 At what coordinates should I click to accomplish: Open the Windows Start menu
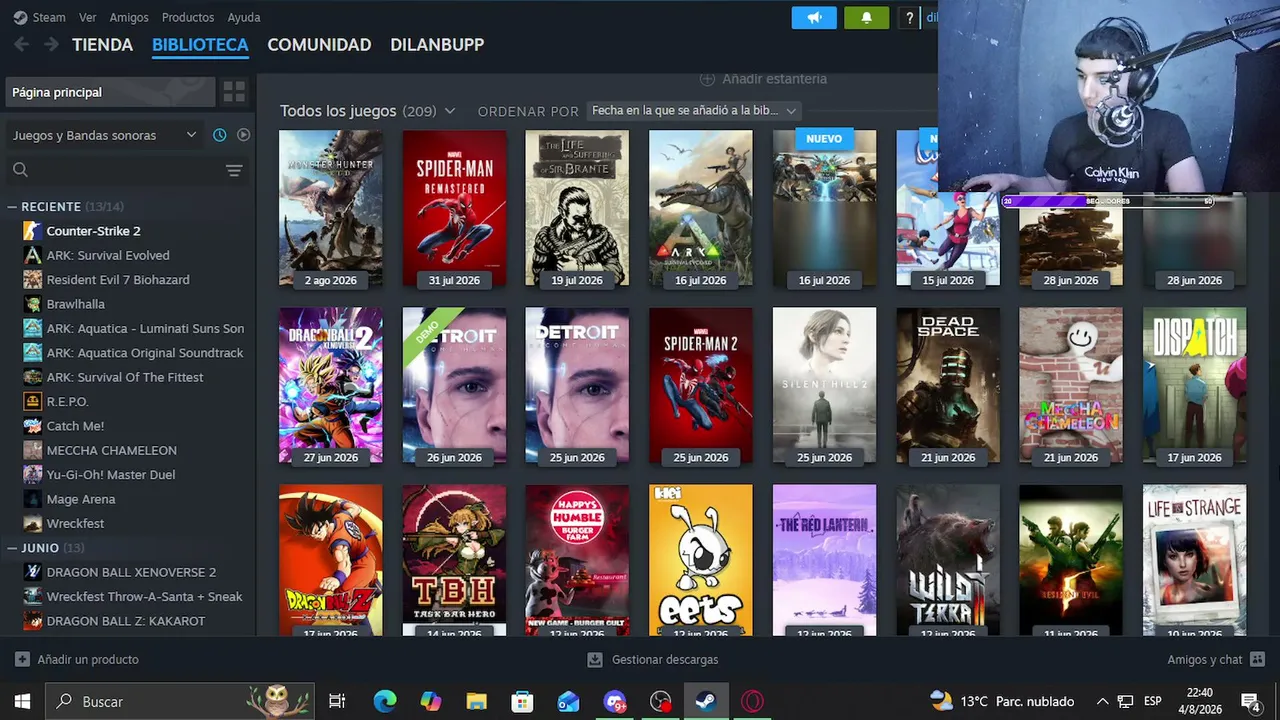[22, 701]
